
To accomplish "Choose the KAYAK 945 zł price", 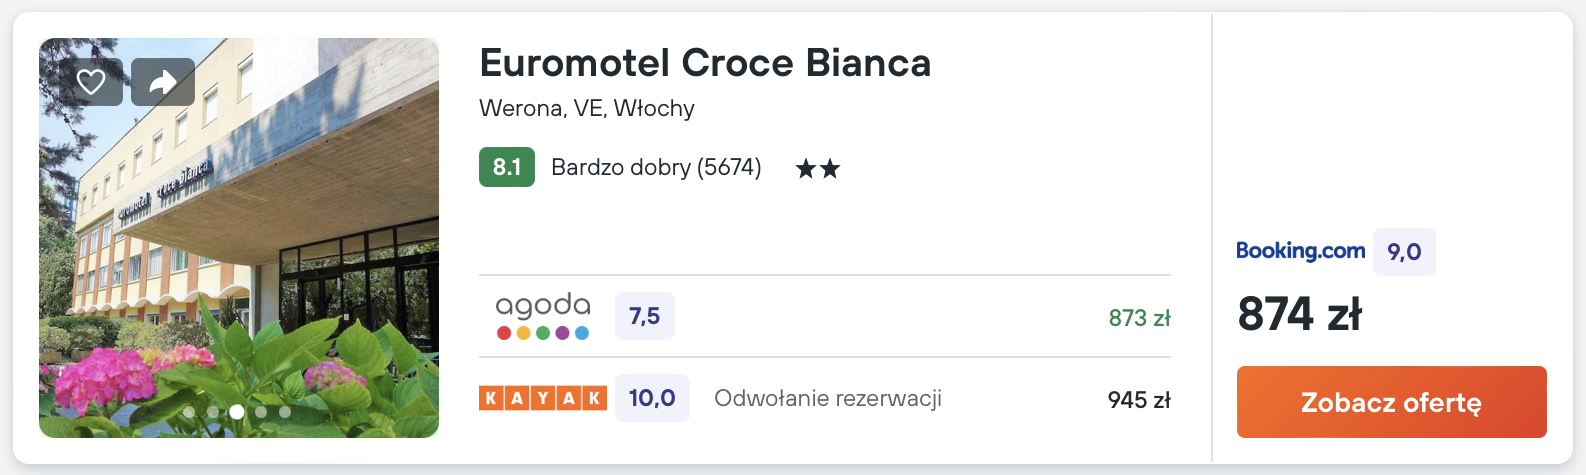I will click(1139, 400).
